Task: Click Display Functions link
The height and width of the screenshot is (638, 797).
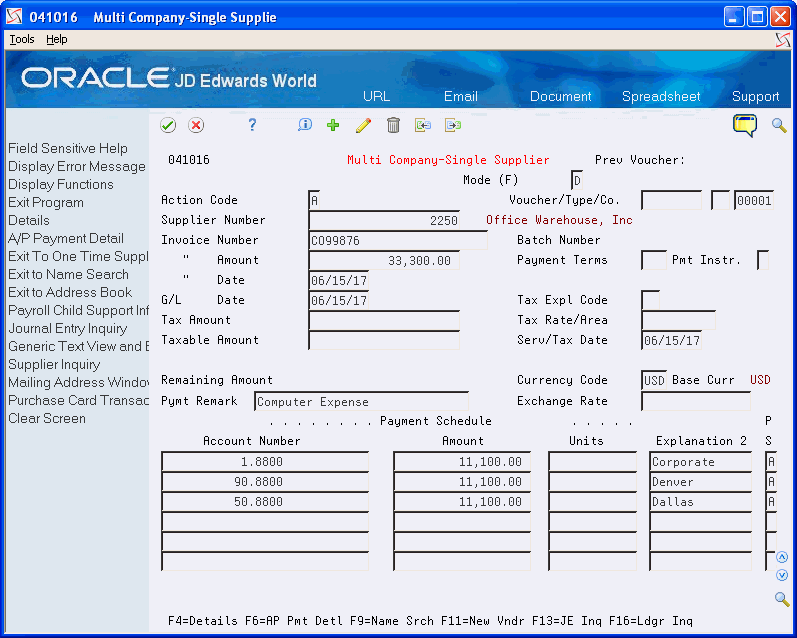Action: [x=60, y=185]
